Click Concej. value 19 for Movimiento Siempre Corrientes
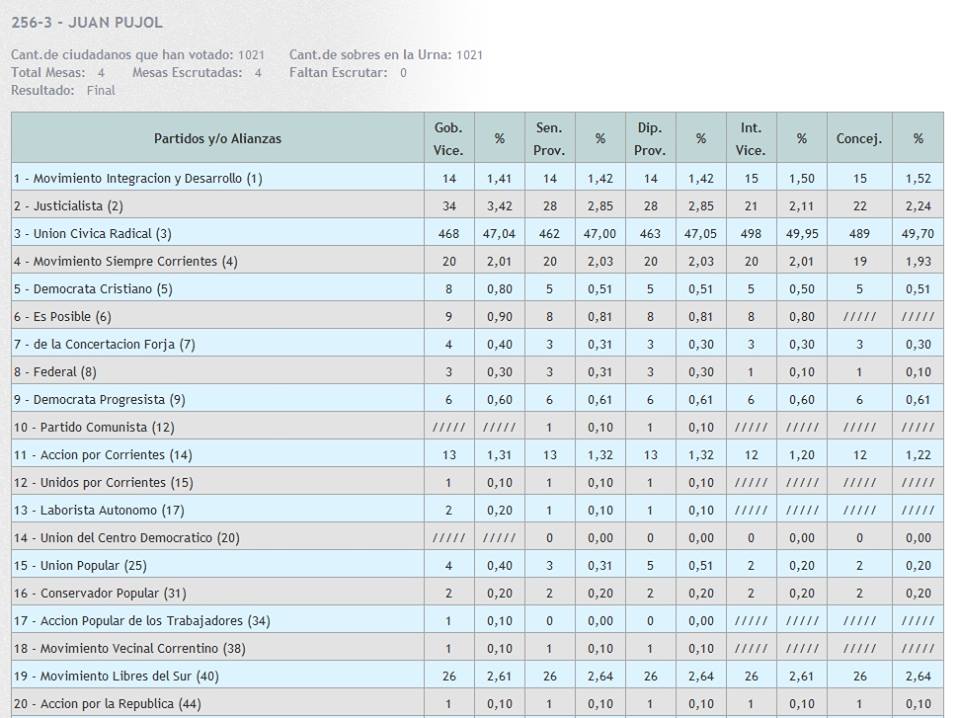 [860, 261]
